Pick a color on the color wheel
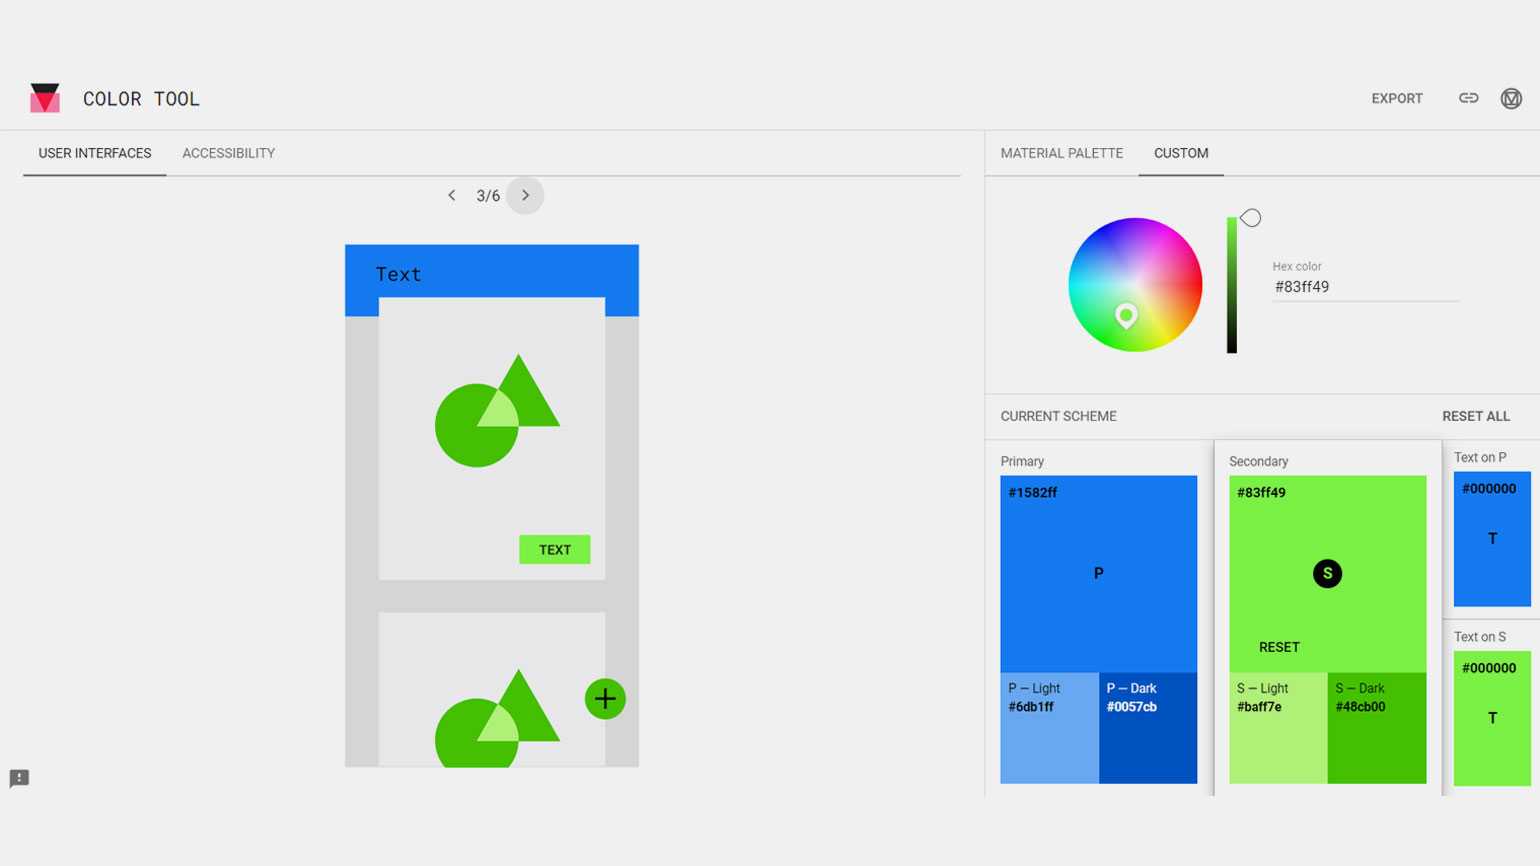 [x=1135, y=284]
